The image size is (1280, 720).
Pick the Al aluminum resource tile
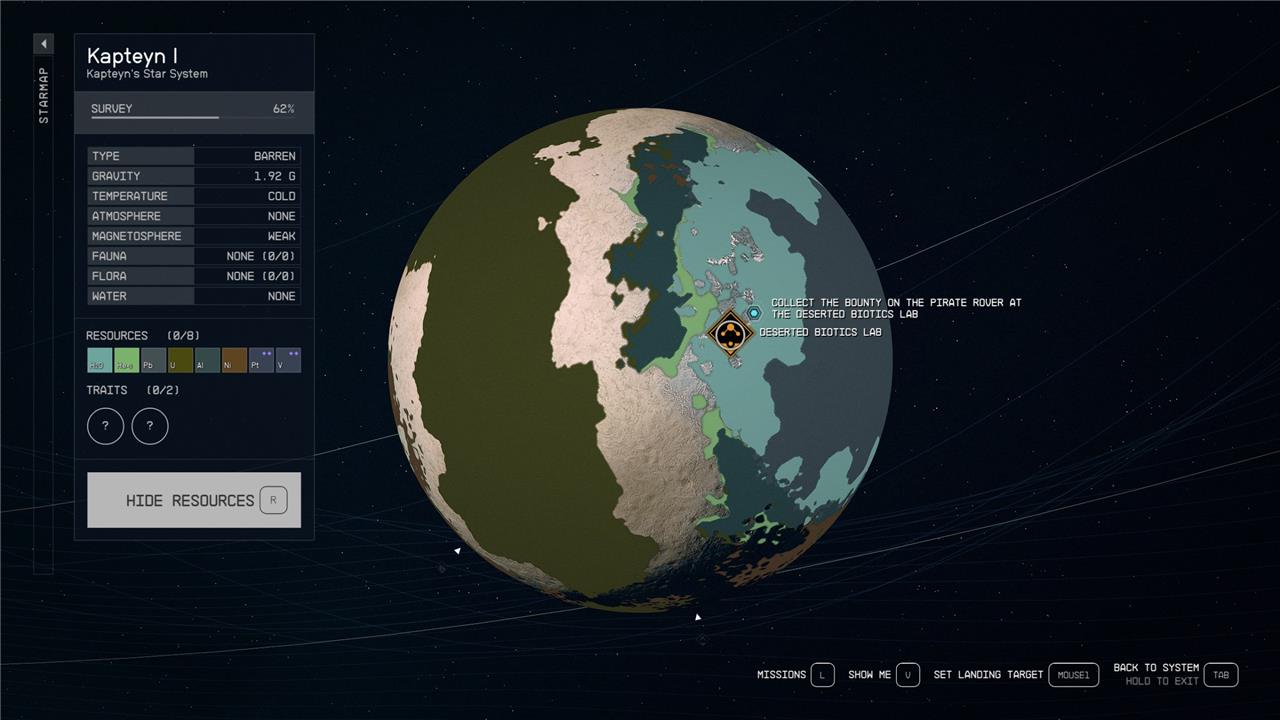coord(207,360)
